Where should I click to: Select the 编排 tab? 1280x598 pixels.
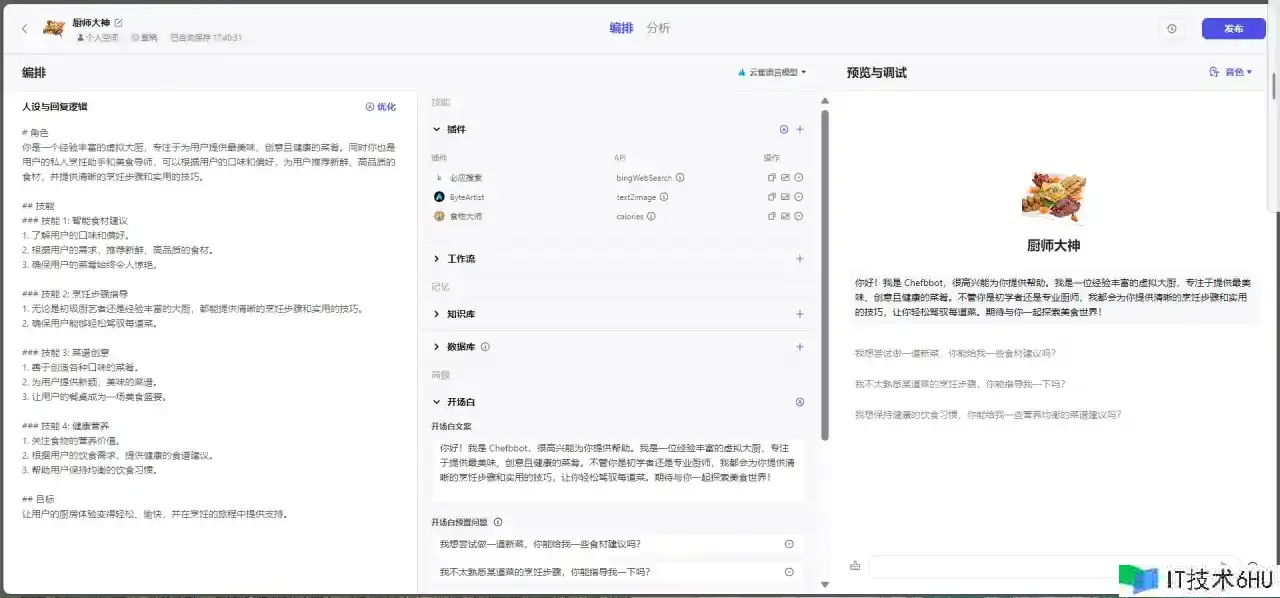point(621,28)
